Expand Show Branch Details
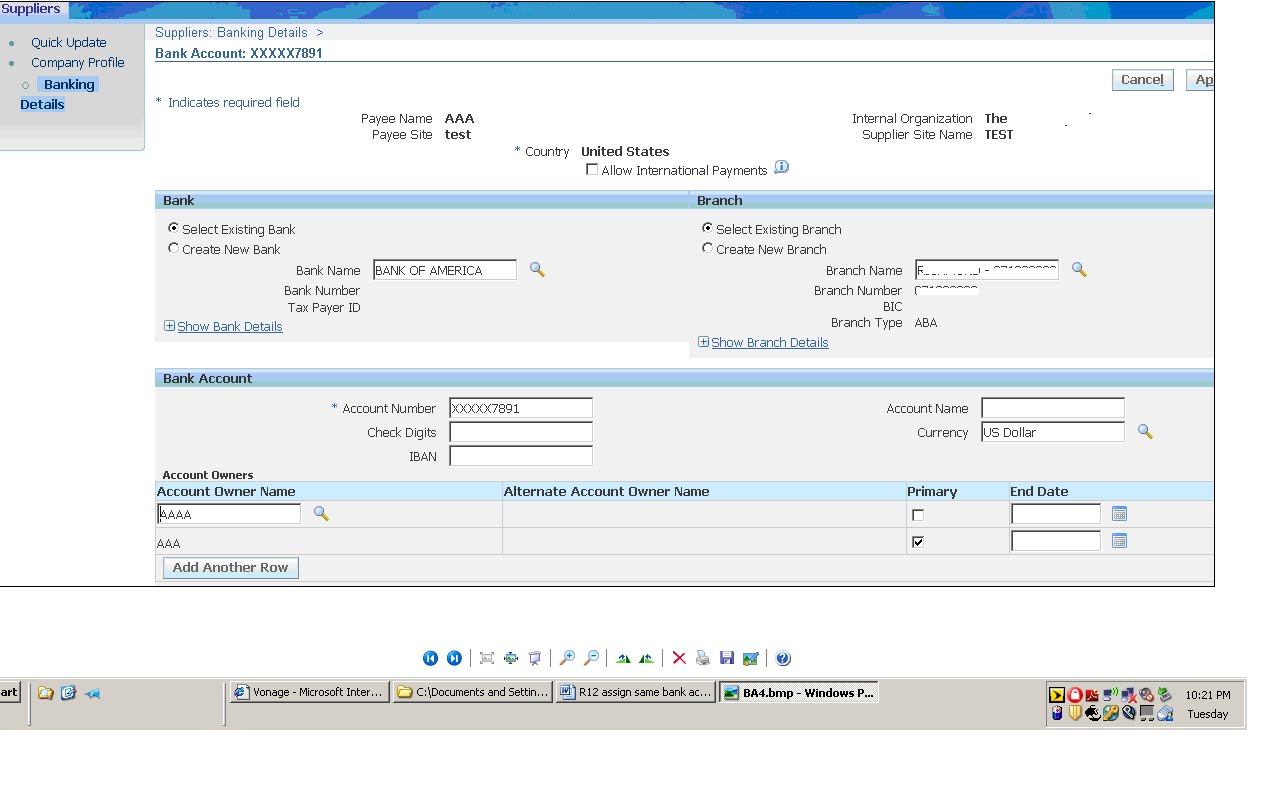Viewport: 1280px width, 800px height. (x=768, y=342)
